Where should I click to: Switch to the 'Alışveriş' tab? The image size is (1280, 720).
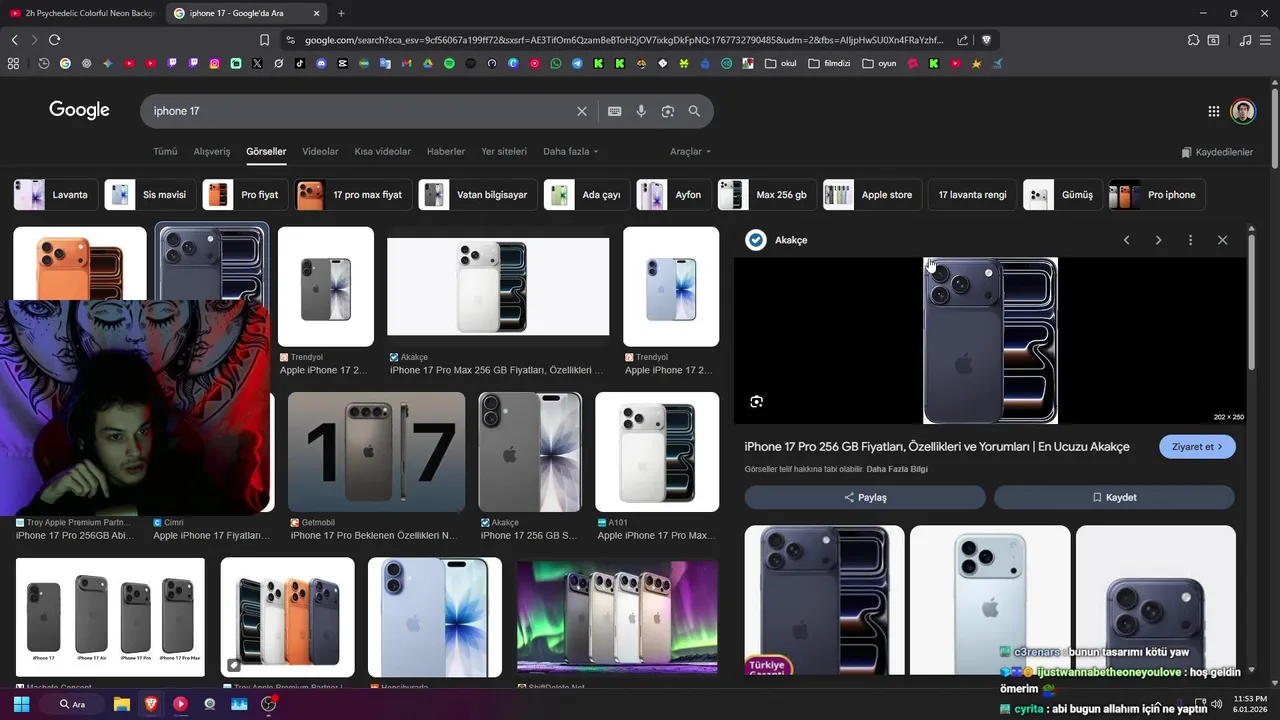pos(212,151)
